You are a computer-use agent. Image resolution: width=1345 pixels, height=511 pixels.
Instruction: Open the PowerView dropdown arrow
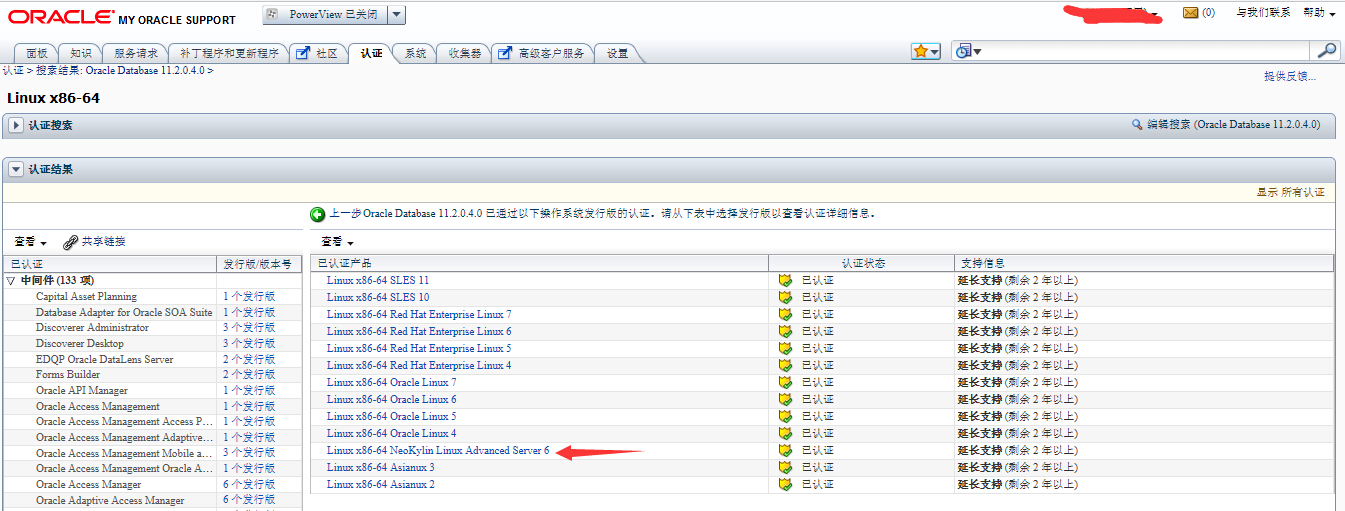coord(396,14)
